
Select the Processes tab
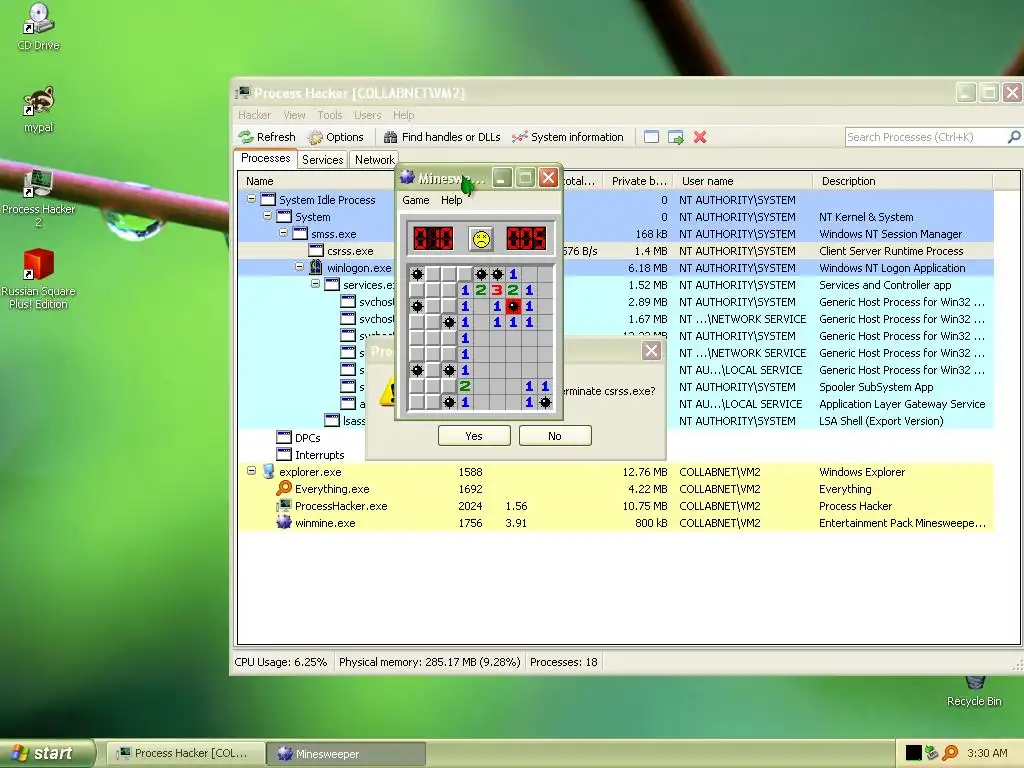click(265, 158)
